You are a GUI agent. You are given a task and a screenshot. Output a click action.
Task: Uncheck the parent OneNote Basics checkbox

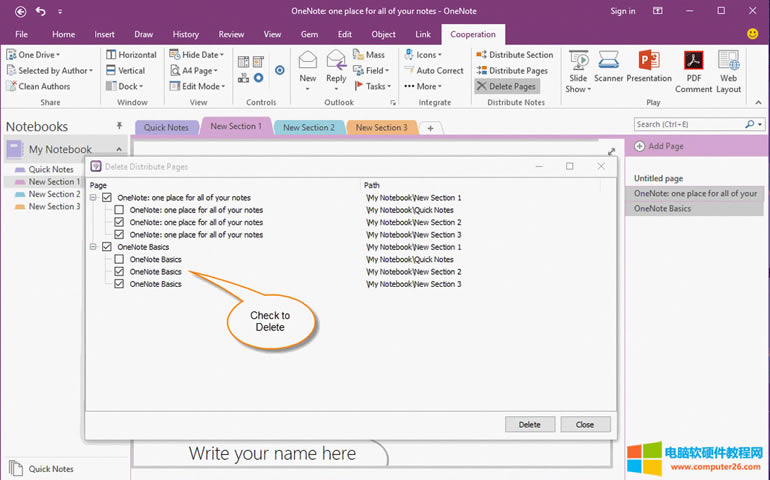pos(107,247)
